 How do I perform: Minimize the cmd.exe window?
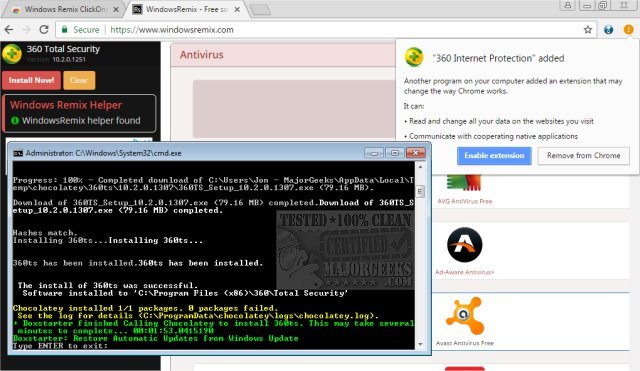coord(374,153)
